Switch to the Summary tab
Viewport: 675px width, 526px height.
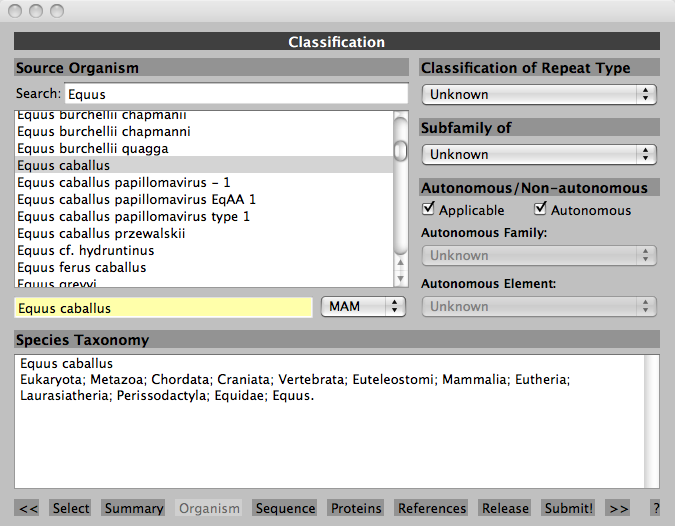click(x=134, y=508)
